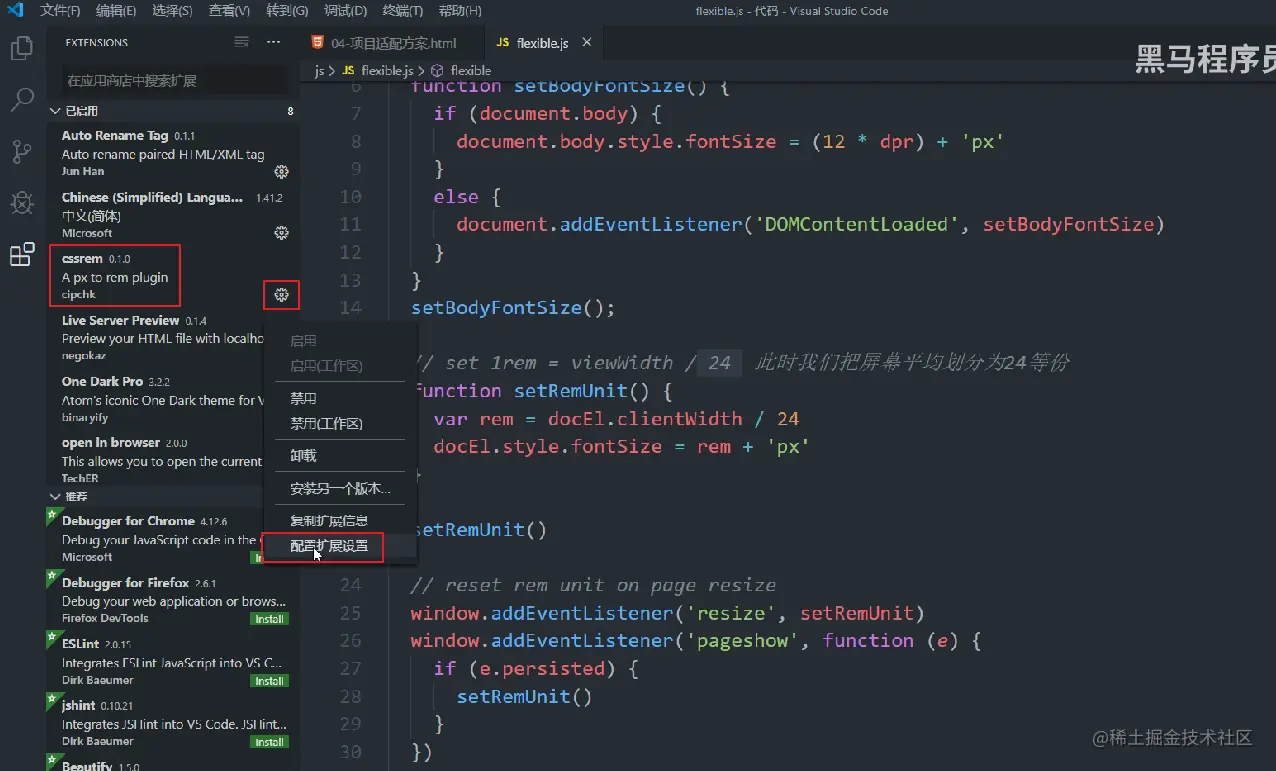The height and width of the screenshot is (771, 1276).
Task: Open the gear menu for Chinese language pack
Action: point(282,233)
